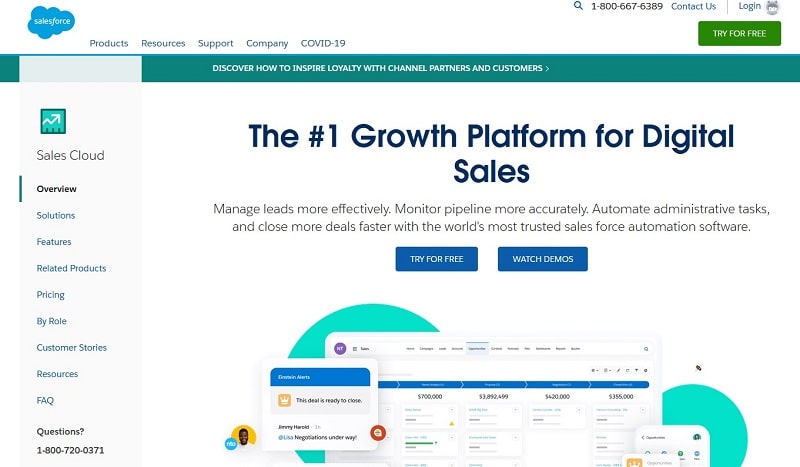Click the $355,000 pipeline value
The image size is (800, 467).
[621, 397]
